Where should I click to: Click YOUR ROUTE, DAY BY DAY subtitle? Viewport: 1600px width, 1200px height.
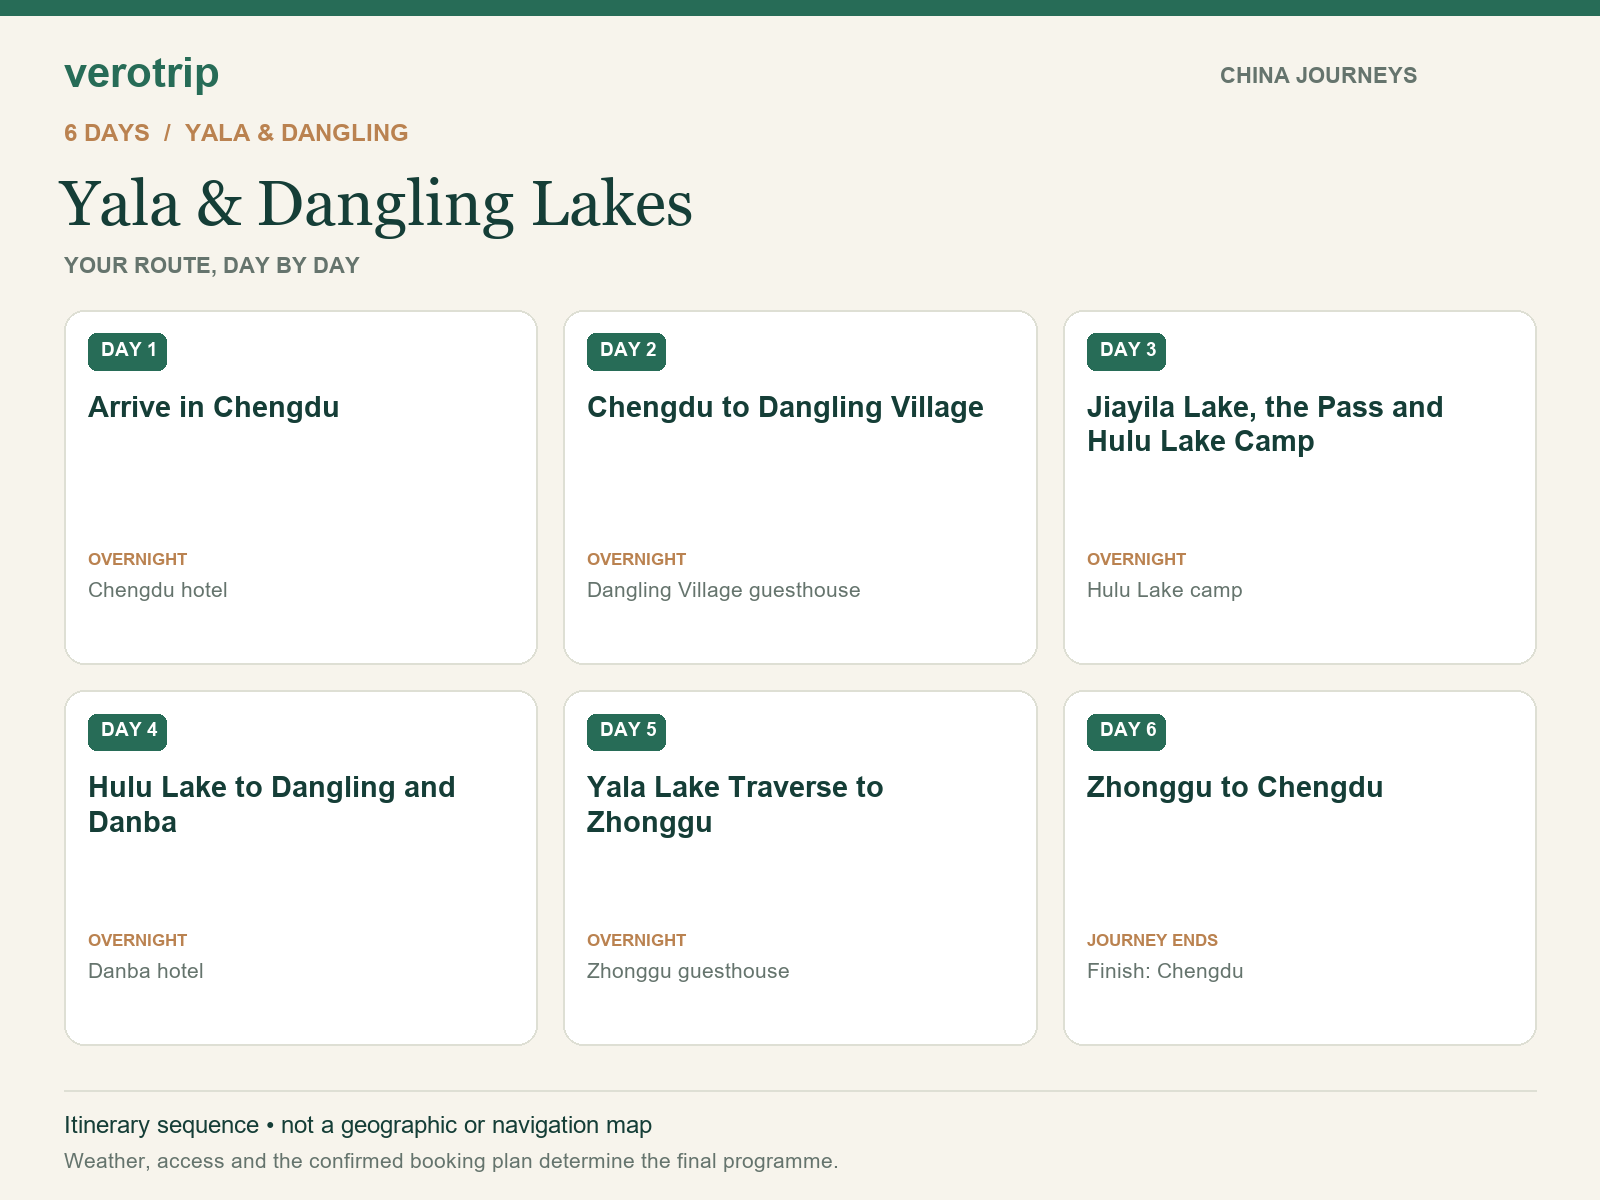coord(212,266)
